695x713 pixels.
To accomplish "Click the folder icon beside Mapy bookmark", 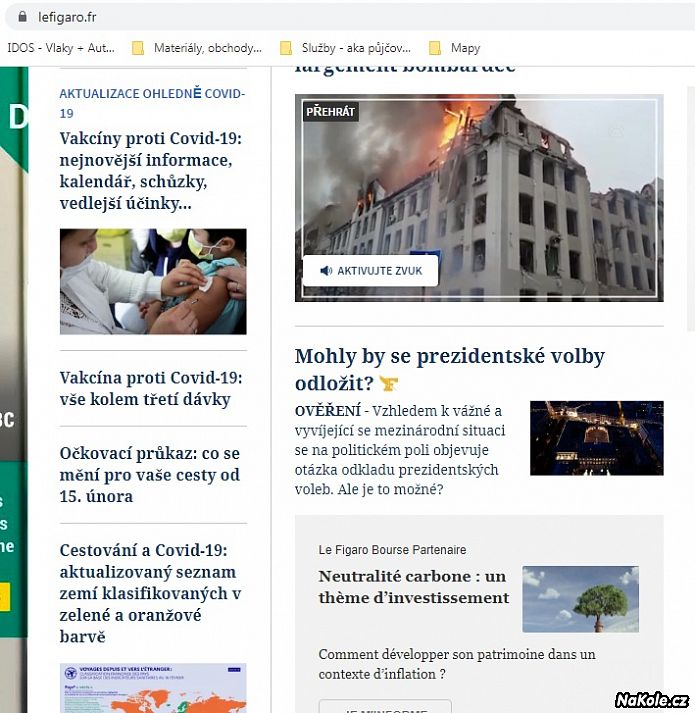I will pos(435,48).
